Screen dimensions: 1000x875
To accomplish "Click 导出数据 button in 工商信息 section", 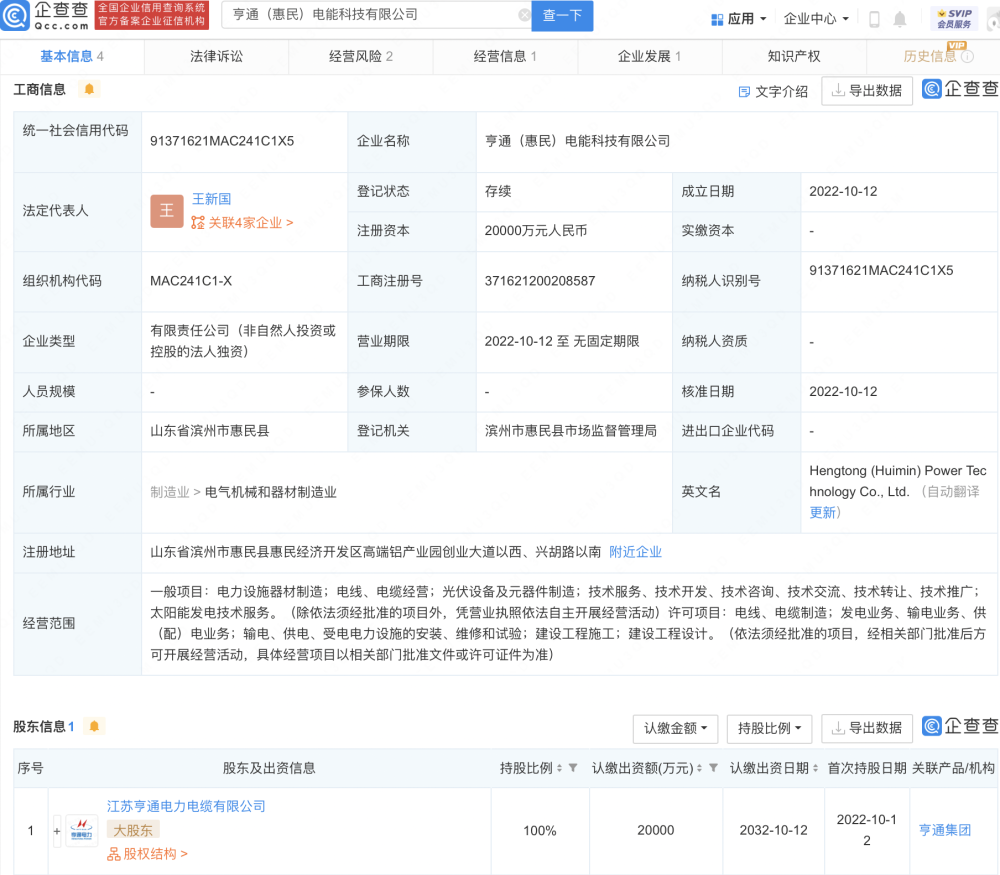I will (867, 91).
